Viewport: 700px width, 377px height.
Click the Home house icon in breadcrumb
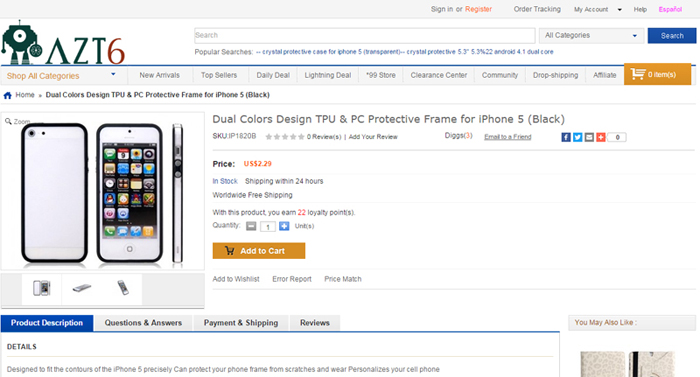pyautogui.click(x=8, y=95)
